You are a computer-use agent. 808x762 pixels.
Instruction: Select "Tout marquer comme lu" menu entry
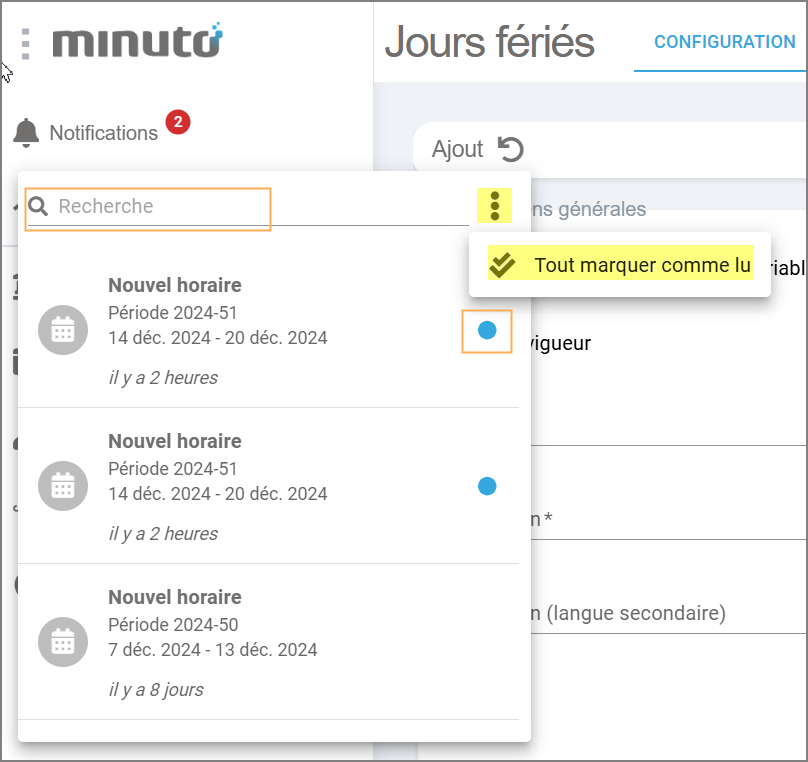click(x=642, y=265)
